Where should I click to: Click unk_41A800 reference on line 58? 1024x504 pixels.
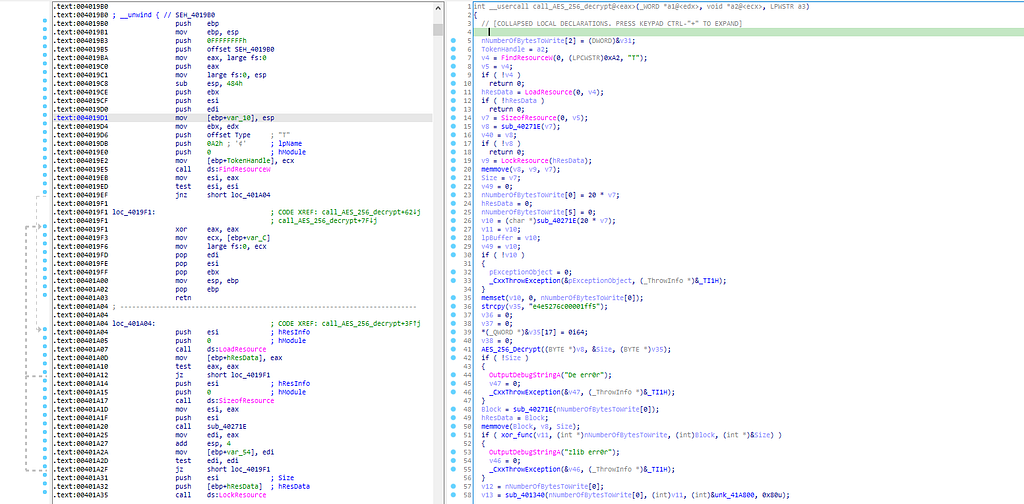click(x=735, y=494)
